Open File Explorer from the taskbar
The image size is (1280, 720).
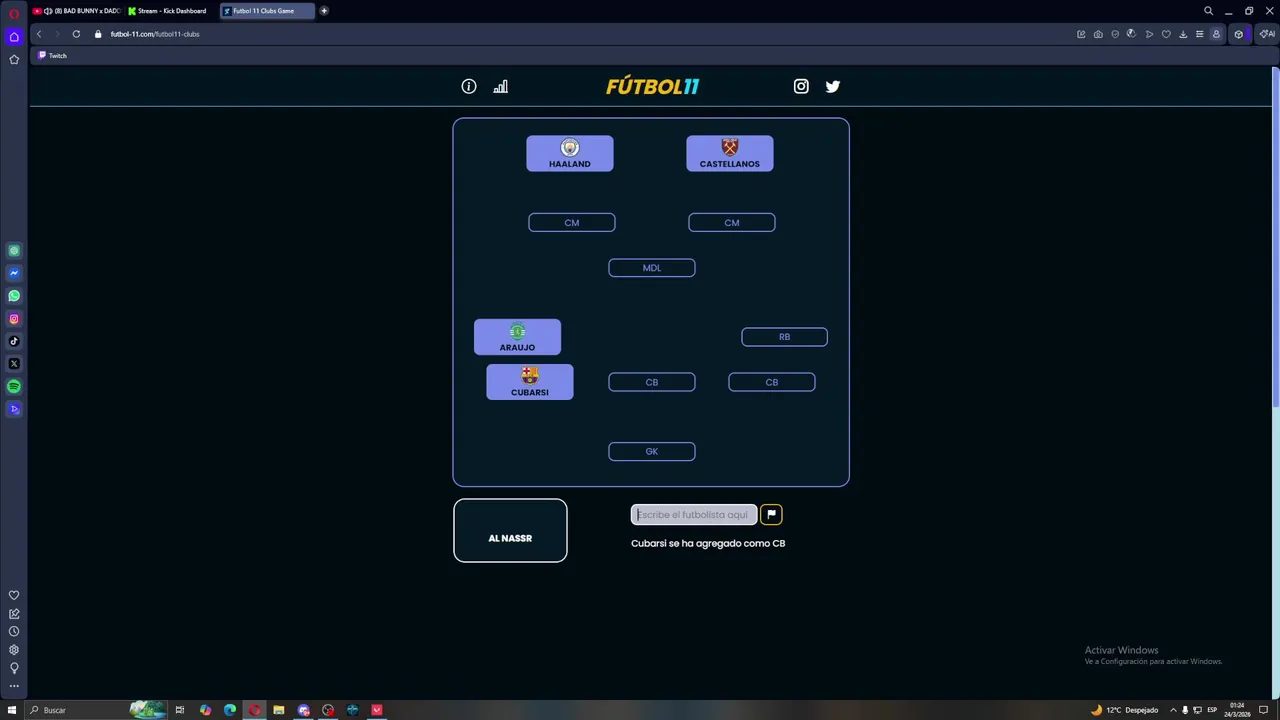coord(279,710)
